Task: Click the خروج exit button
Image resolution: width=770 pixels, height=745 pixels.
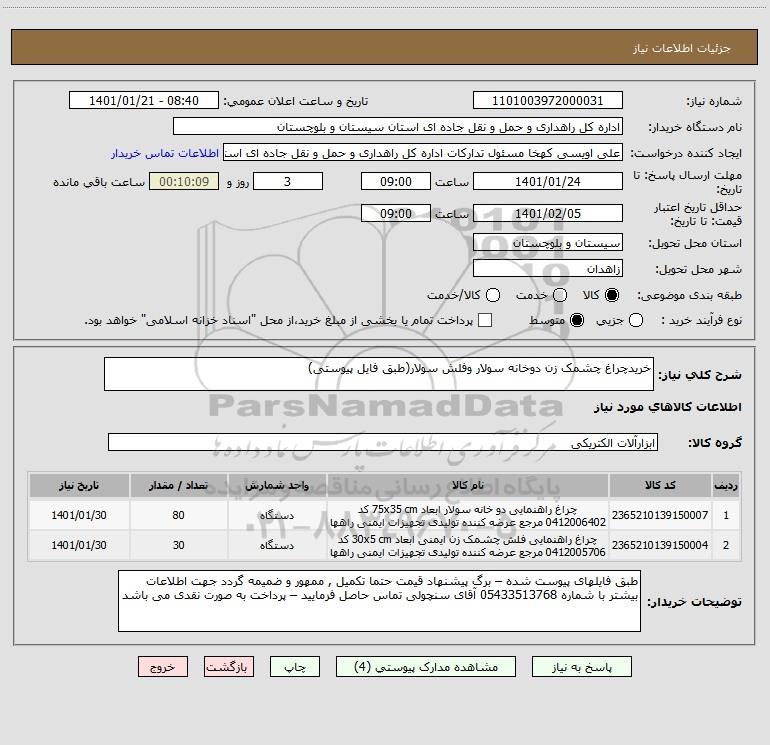Action: [163, 667]
